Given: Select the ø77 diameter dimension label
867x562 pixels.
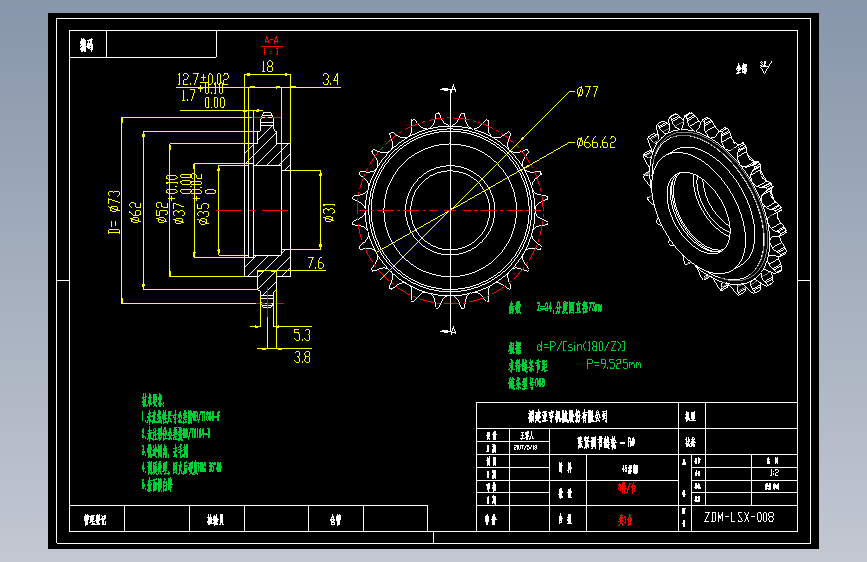Looking at the screenshot, I should coord(587,92).
